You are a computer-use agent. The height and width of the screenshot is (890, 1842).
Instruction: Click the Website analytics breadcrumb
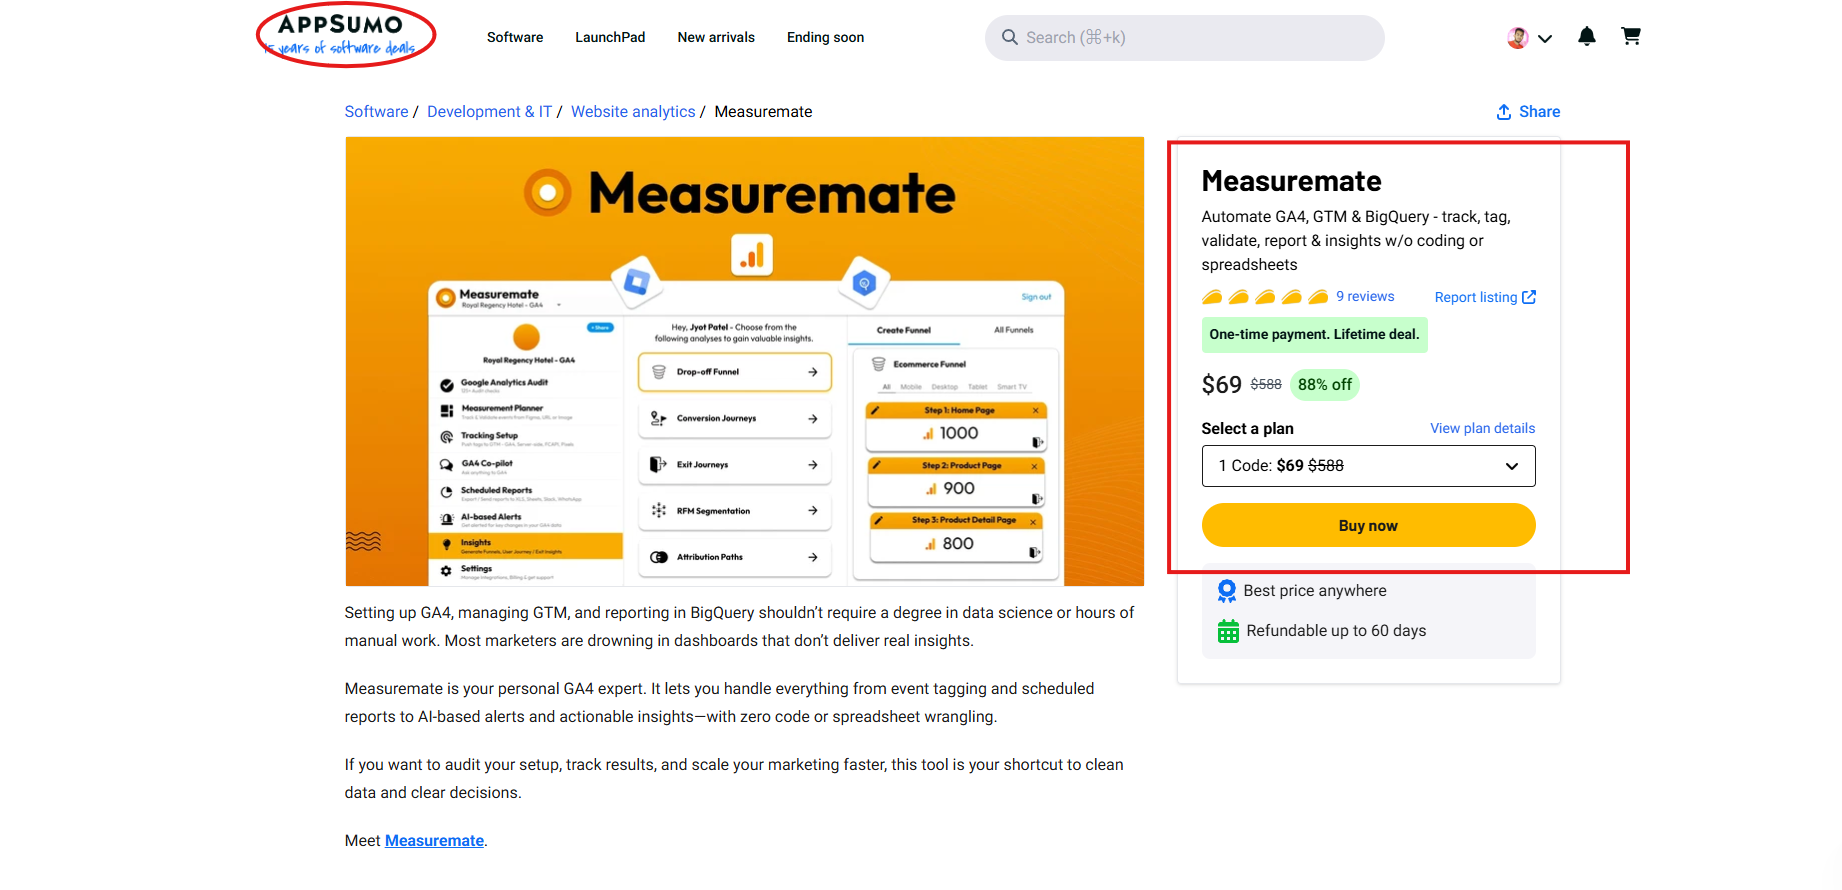633,112
